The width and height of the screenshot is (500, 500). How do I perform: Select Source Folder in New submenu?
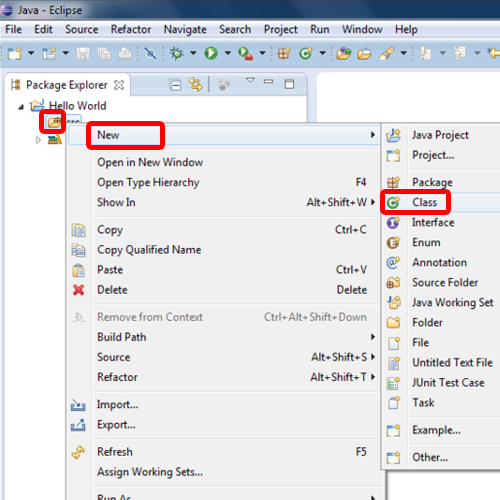pyautogui.click(x=442, y=282)
